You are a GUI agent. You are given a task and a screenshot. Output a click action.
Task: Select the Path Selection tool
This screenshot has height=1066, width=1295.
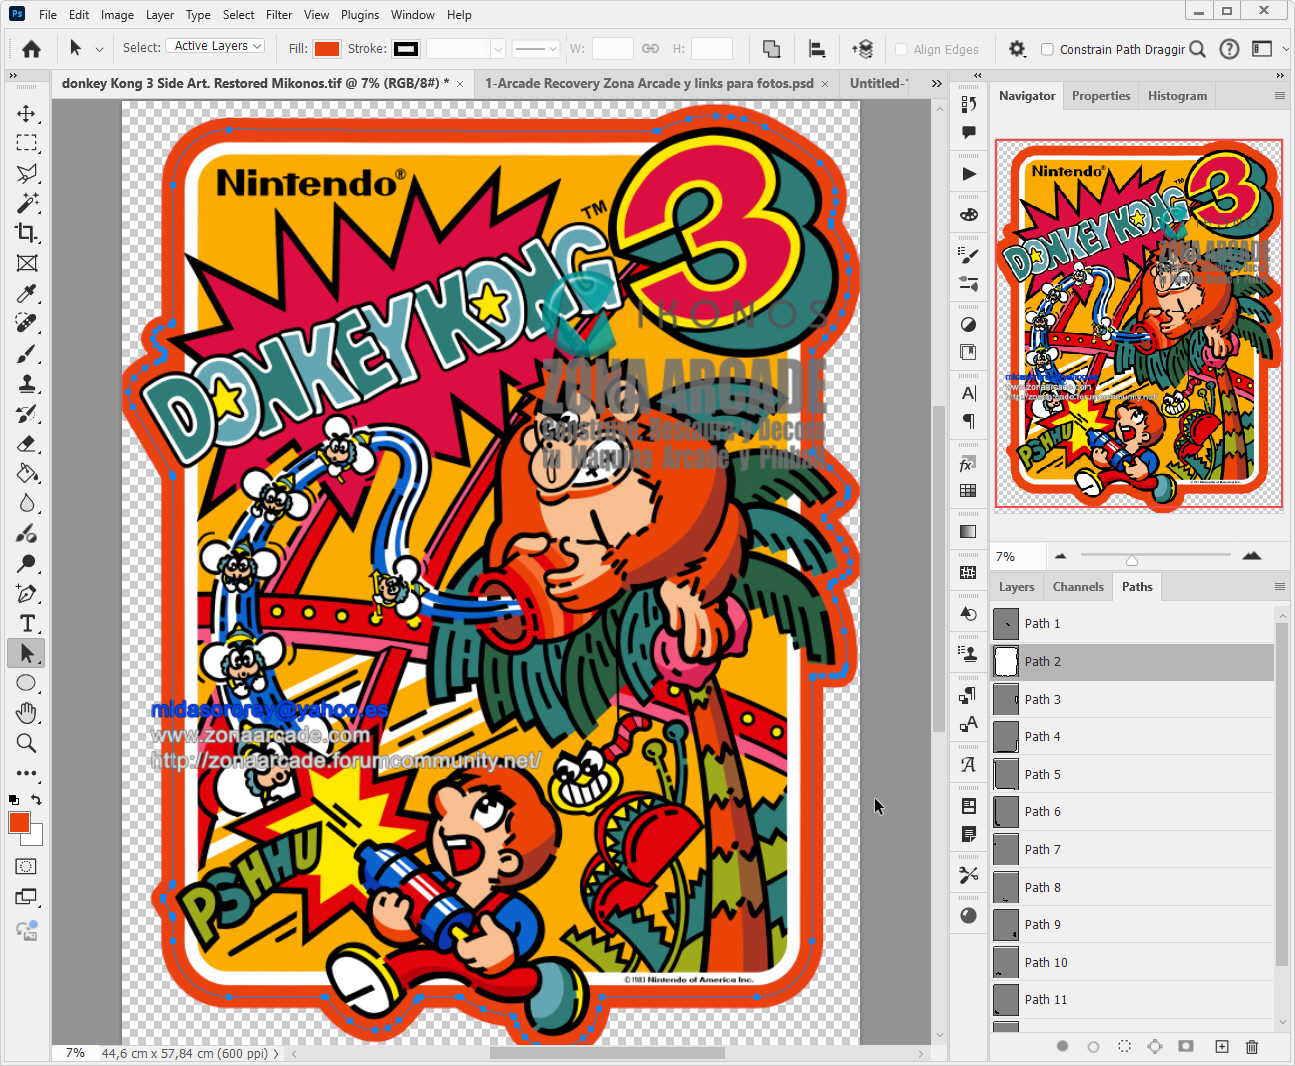click(27, 653)
